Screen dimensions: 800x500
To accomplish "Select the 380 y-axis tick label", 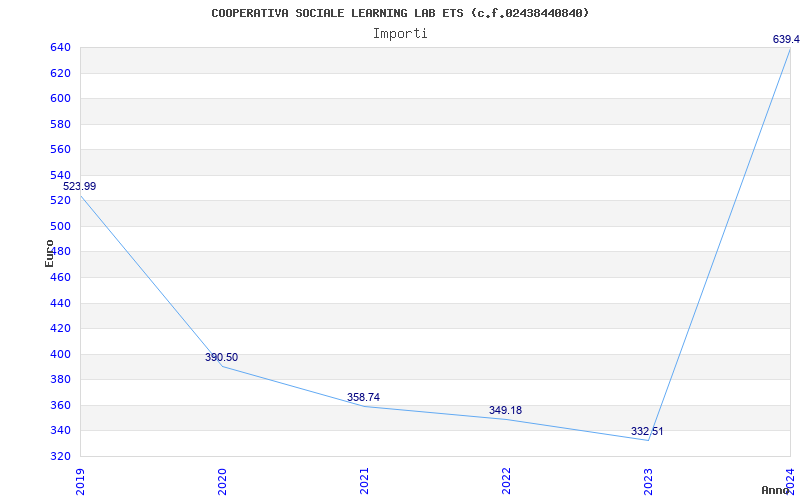I will [x=60, y=380].
